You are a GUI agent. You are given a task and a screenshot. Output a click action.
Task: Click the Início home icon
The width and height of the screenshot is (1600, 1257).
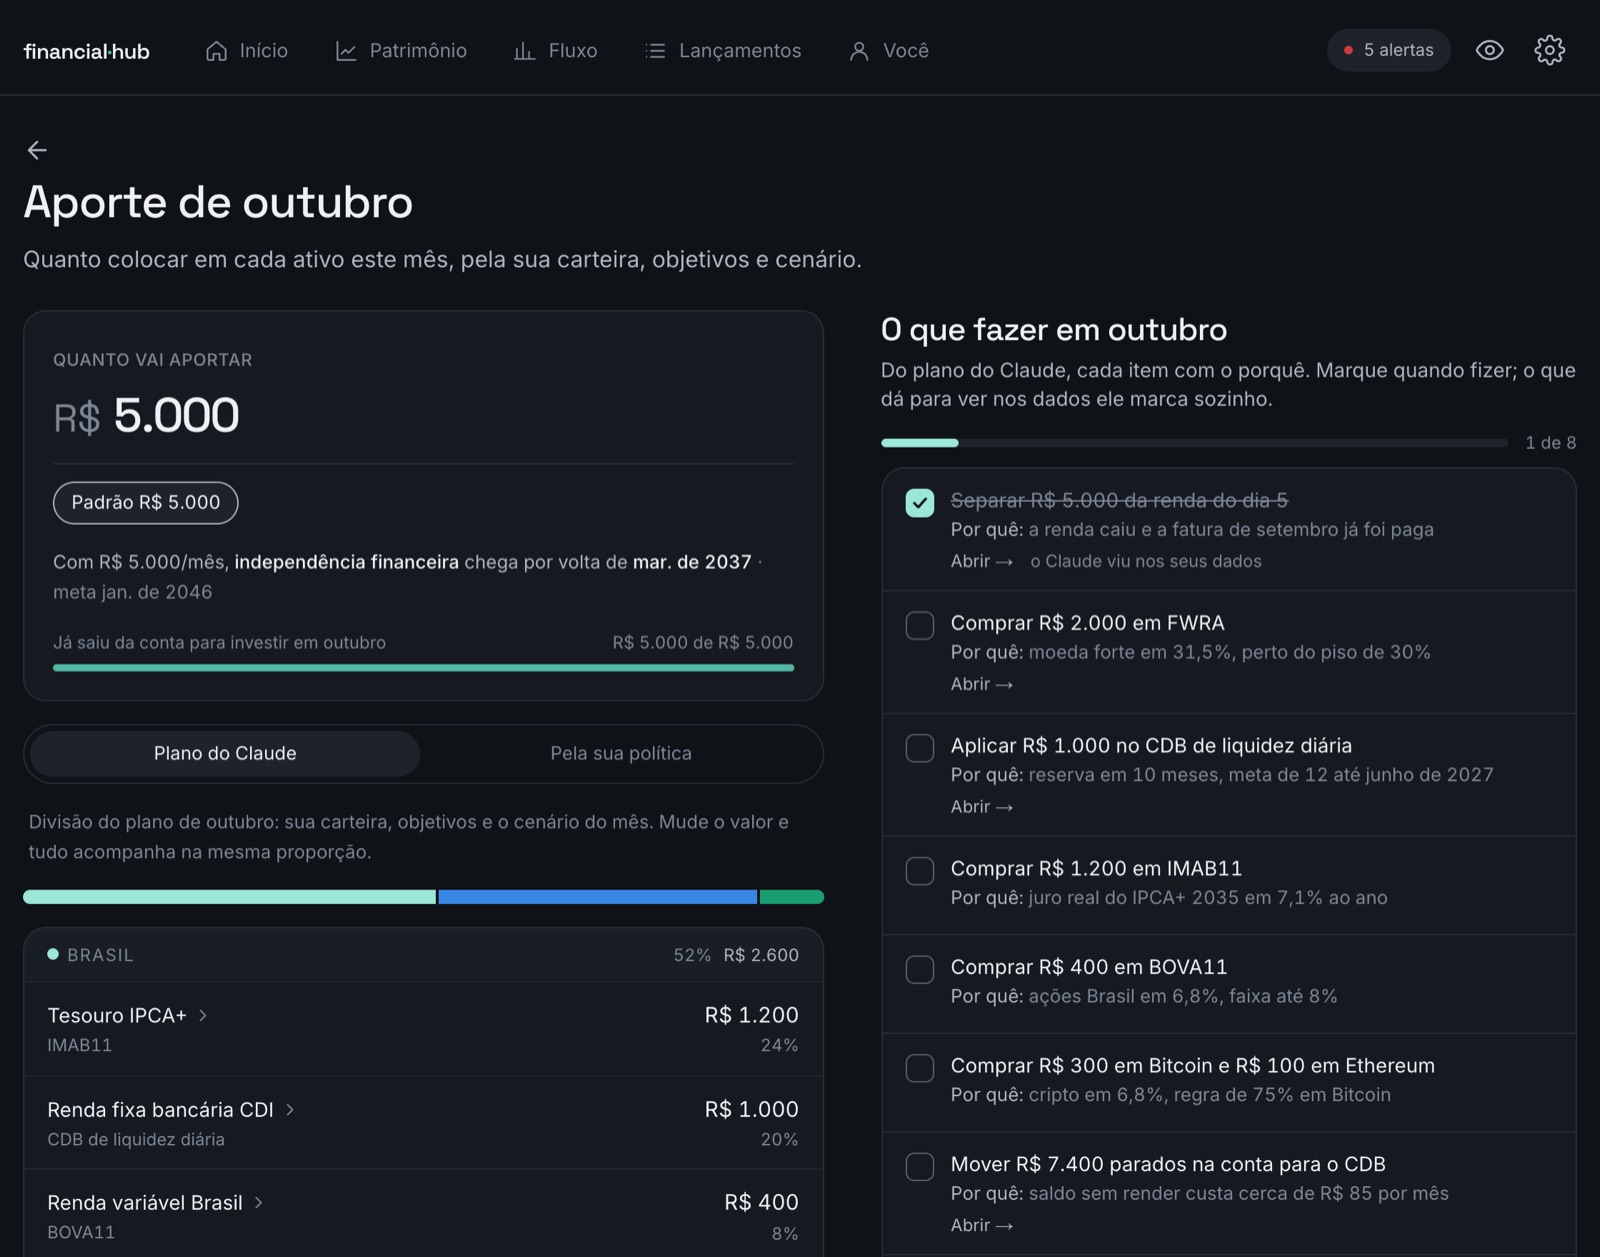(216, 51)
